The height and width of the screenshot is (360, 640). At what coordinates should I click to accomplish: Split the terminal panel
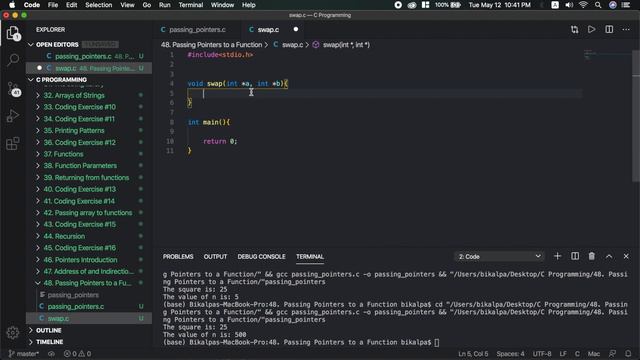tap(575, 256)
